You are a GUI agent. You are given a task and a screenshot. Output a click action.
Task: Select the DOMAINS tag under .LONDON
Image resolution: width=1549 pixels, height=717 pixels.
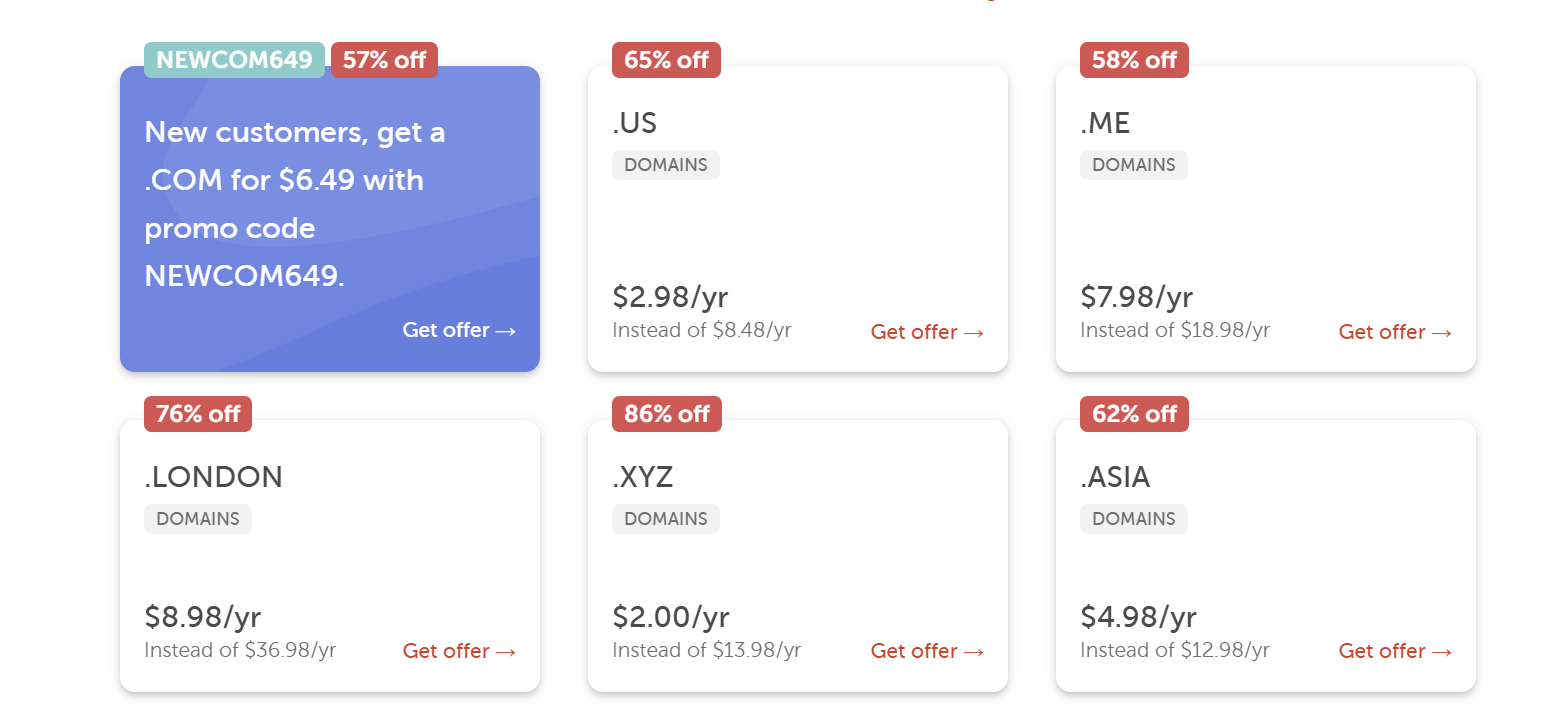[198, 519]
